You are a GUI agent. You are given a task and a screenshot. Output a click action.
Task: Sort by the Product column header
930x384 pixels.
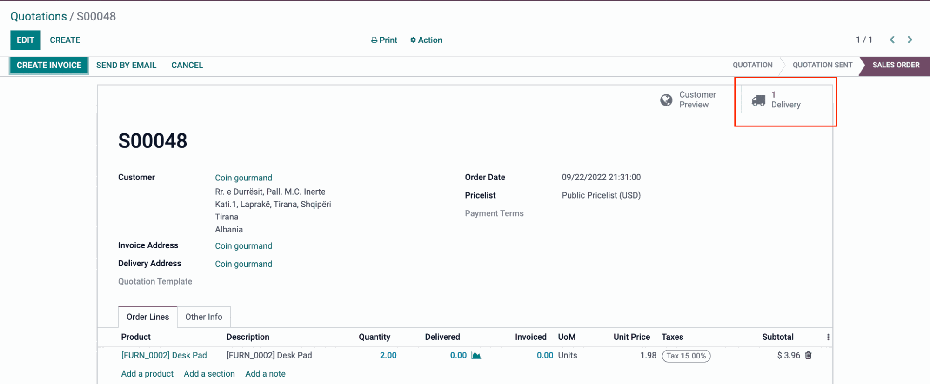coord(136,337)
